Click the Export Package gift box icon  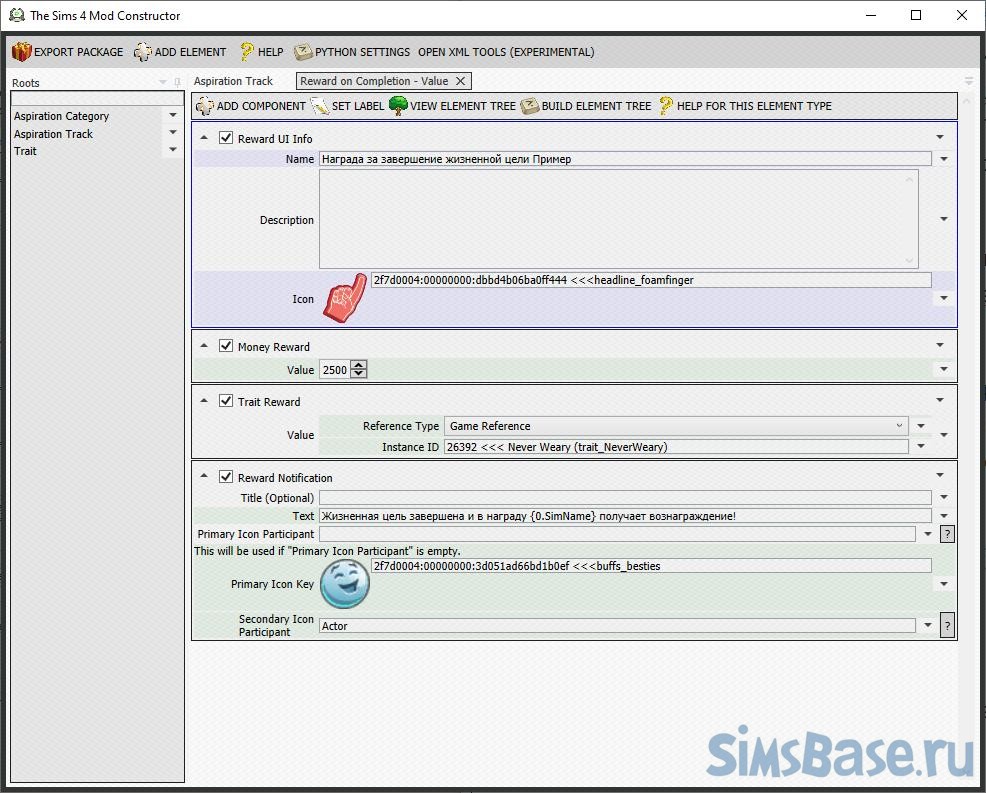[x=22, y=52]
